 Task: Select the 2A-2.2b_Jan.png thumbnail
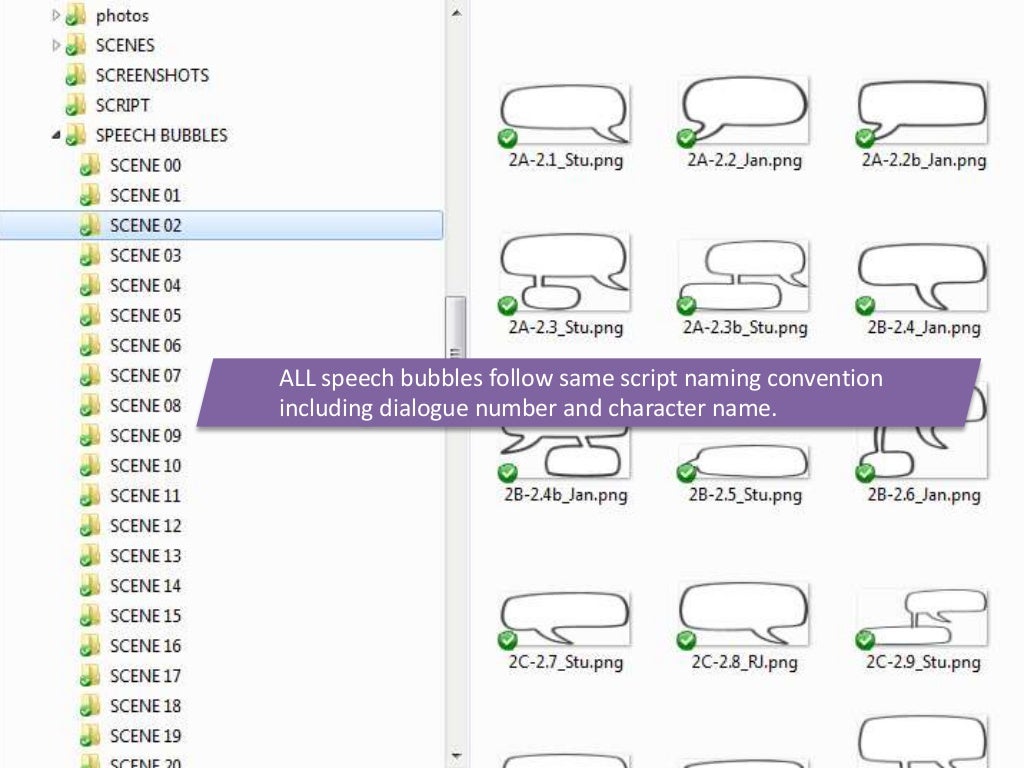coord(923,112)
